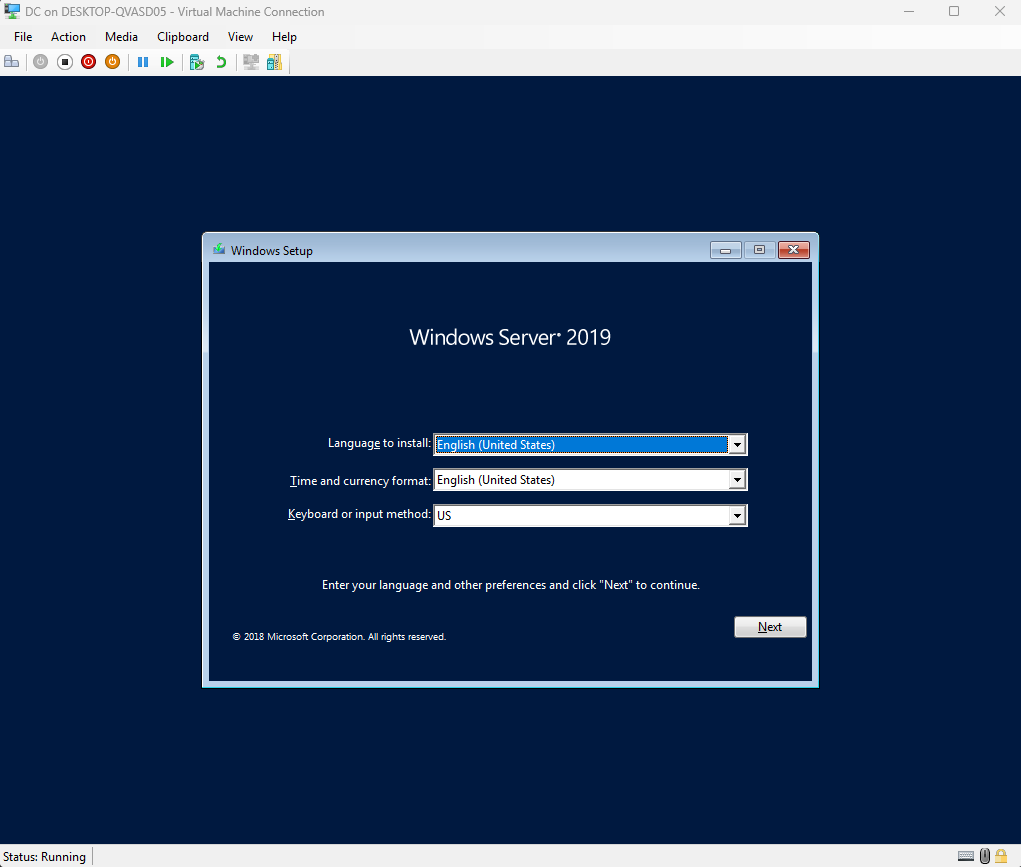Click the mouse icon in the status bar
This screenshot has width=1021, height=867.
(x=984, y=856)
